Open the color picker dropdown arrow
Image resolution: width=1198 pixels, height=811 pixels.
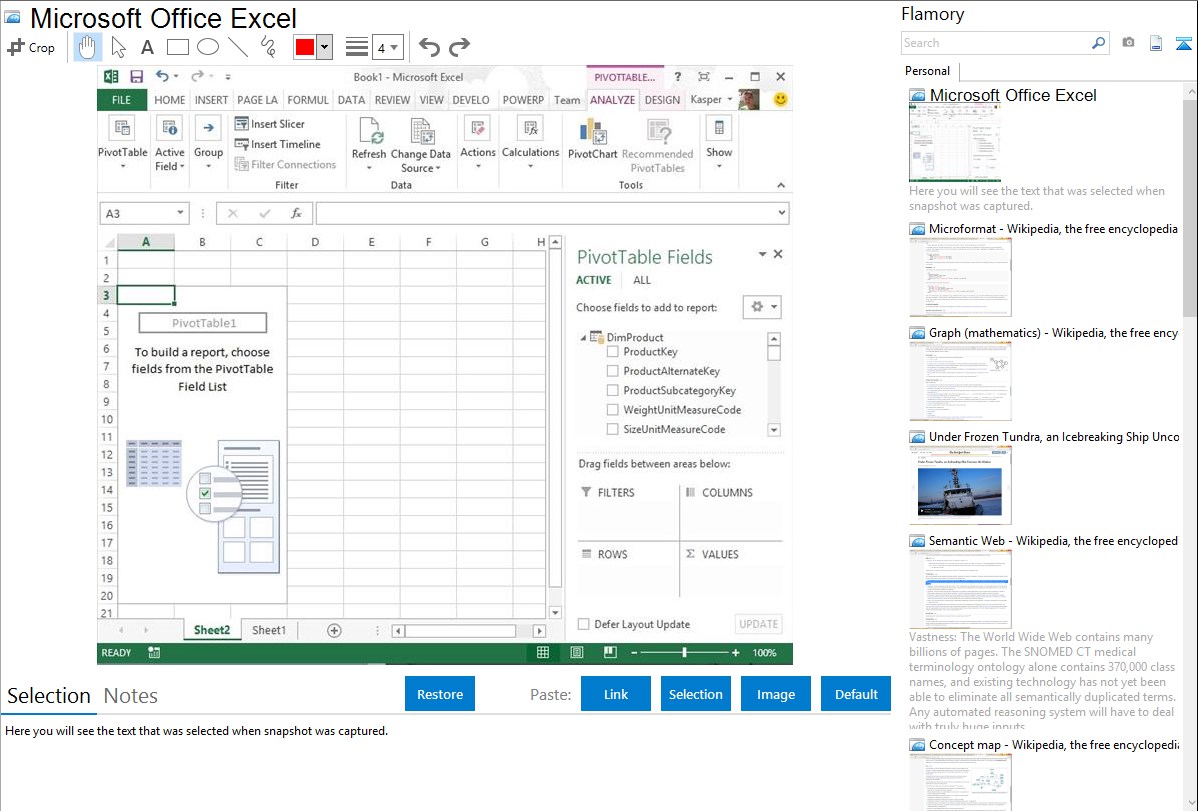324,47
